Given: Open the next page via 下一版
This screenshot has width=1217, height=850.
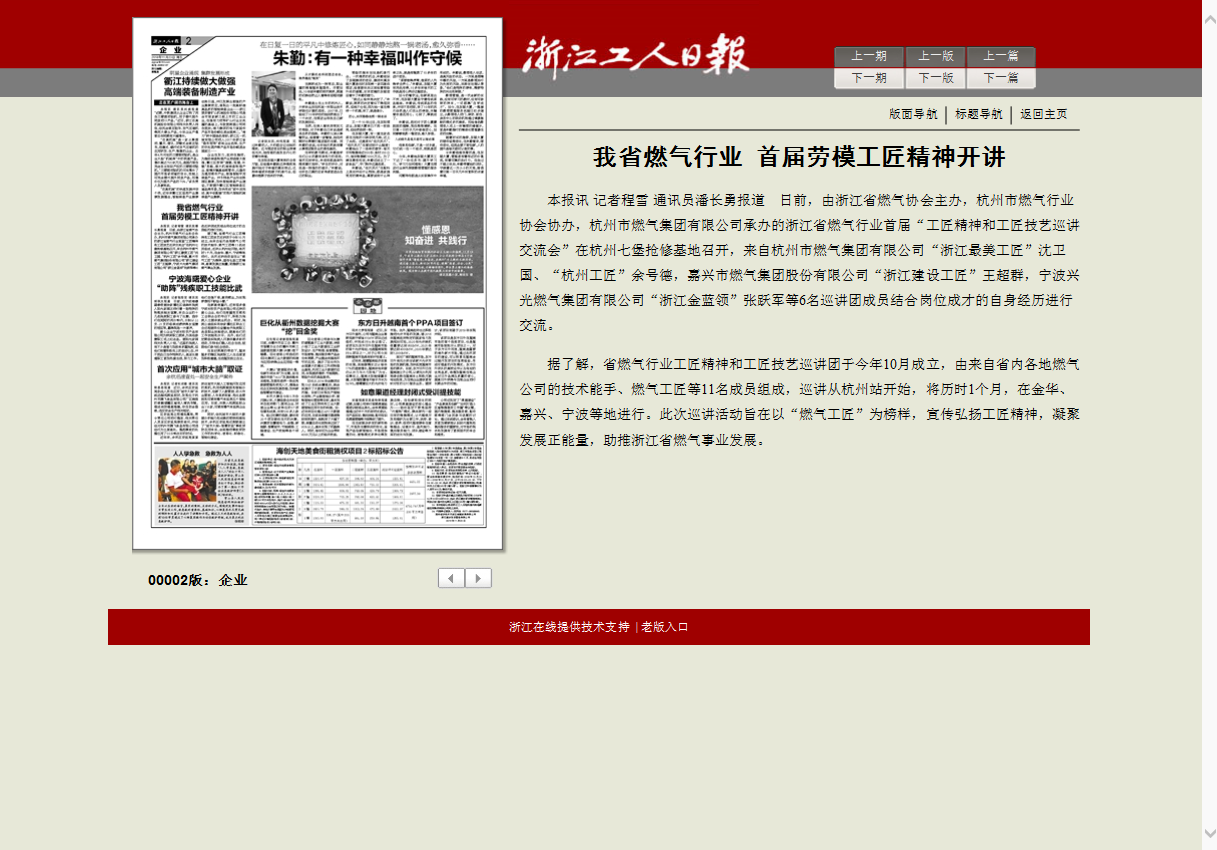Looking at the screenshot, I should click(936, 78).
